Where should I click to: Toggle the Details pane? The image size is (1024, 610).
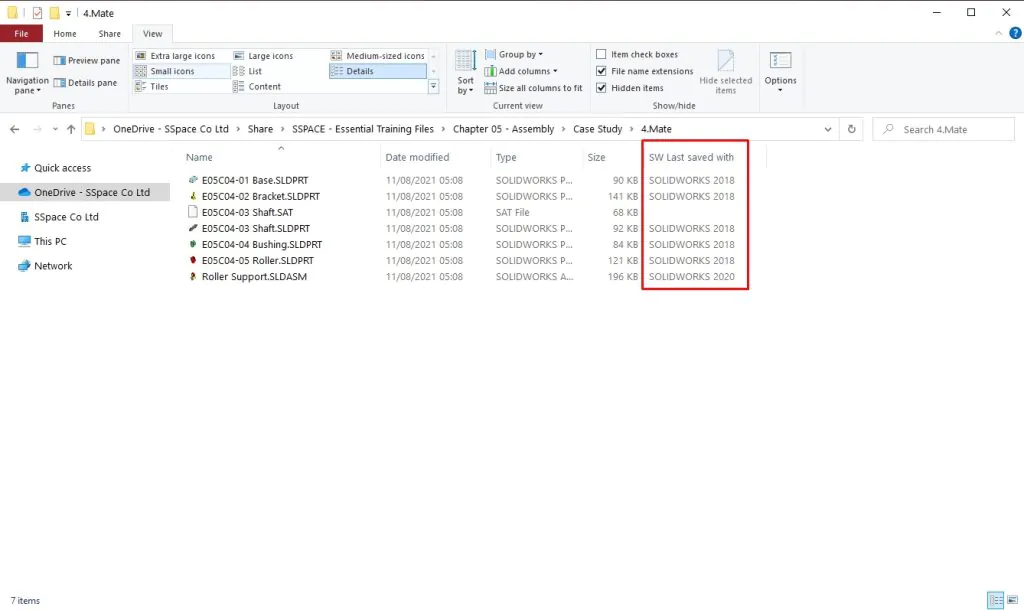(x=86, y=83)
